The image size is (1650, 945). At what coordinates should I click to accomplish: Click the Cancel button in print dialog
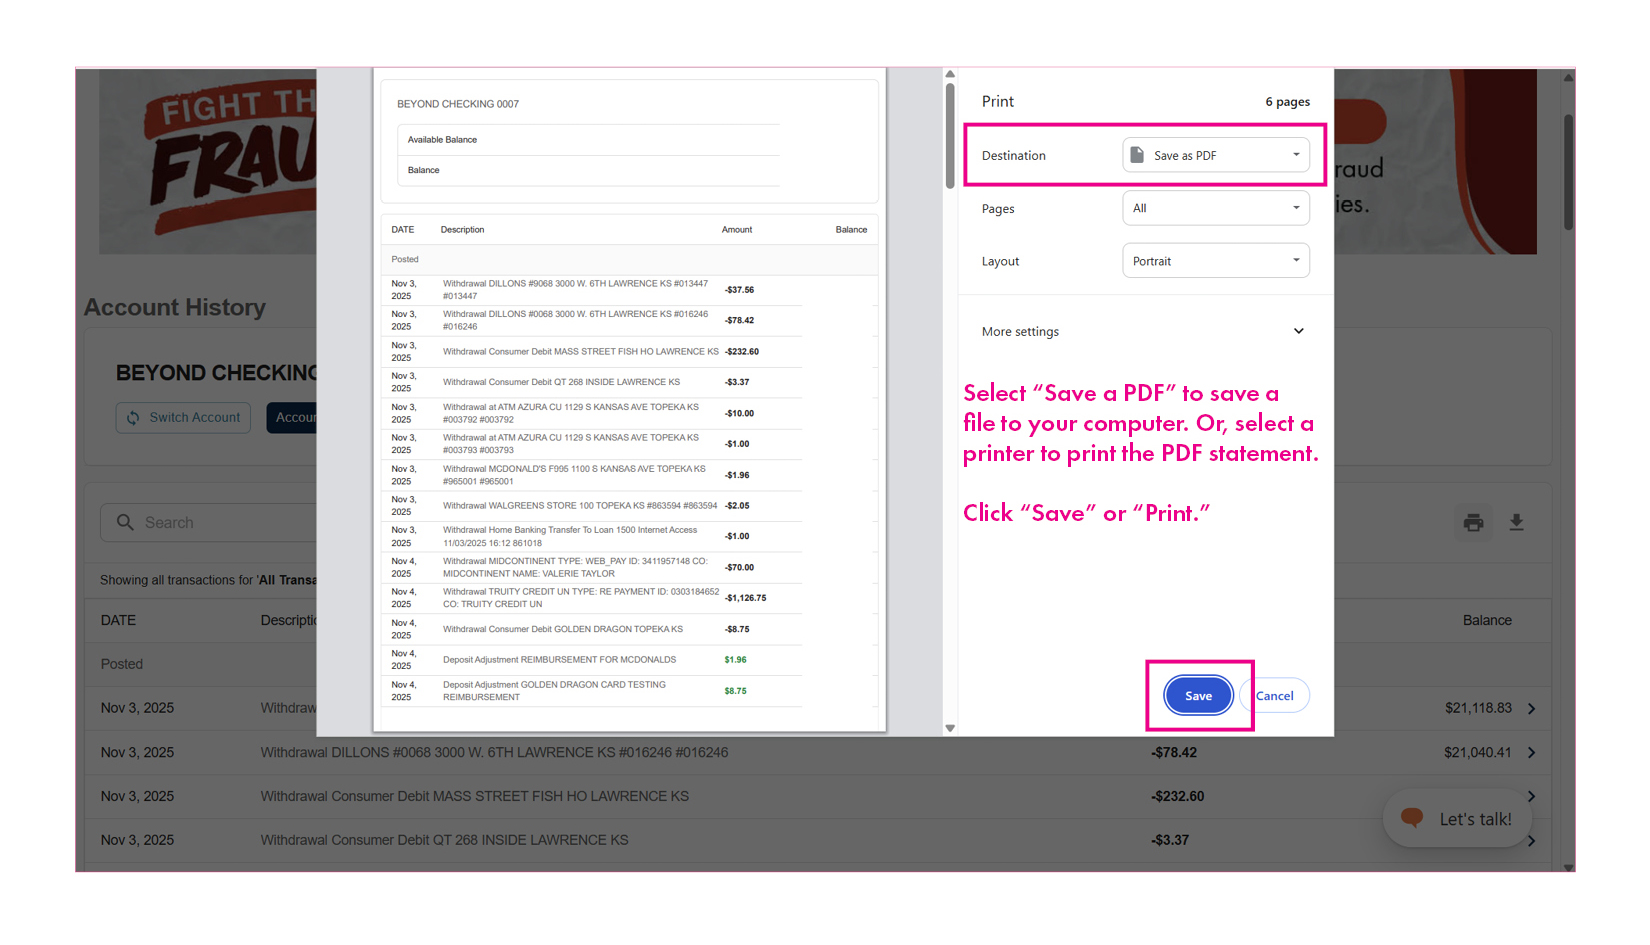(x=1275, y=696)
